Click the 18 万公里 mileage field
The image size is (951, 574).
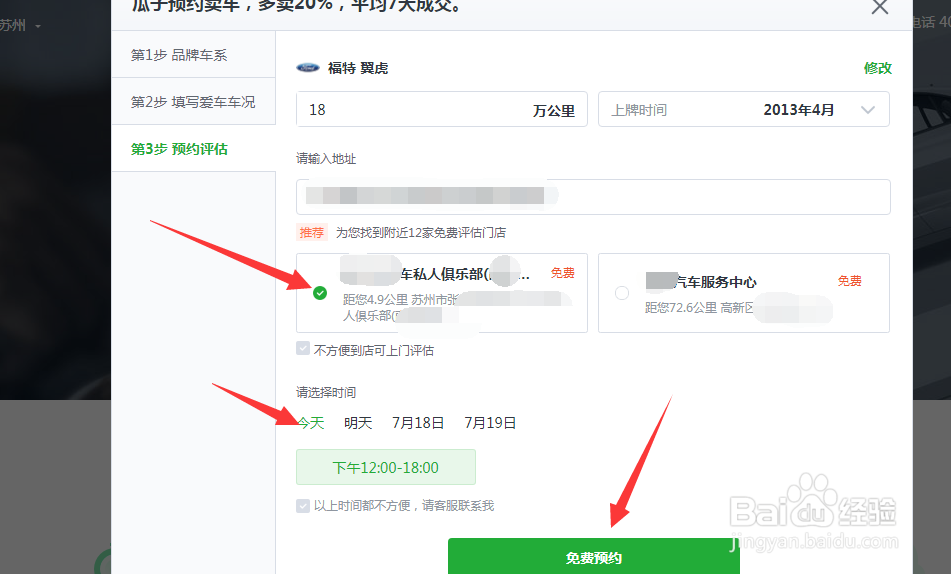[x=442, y=109]
